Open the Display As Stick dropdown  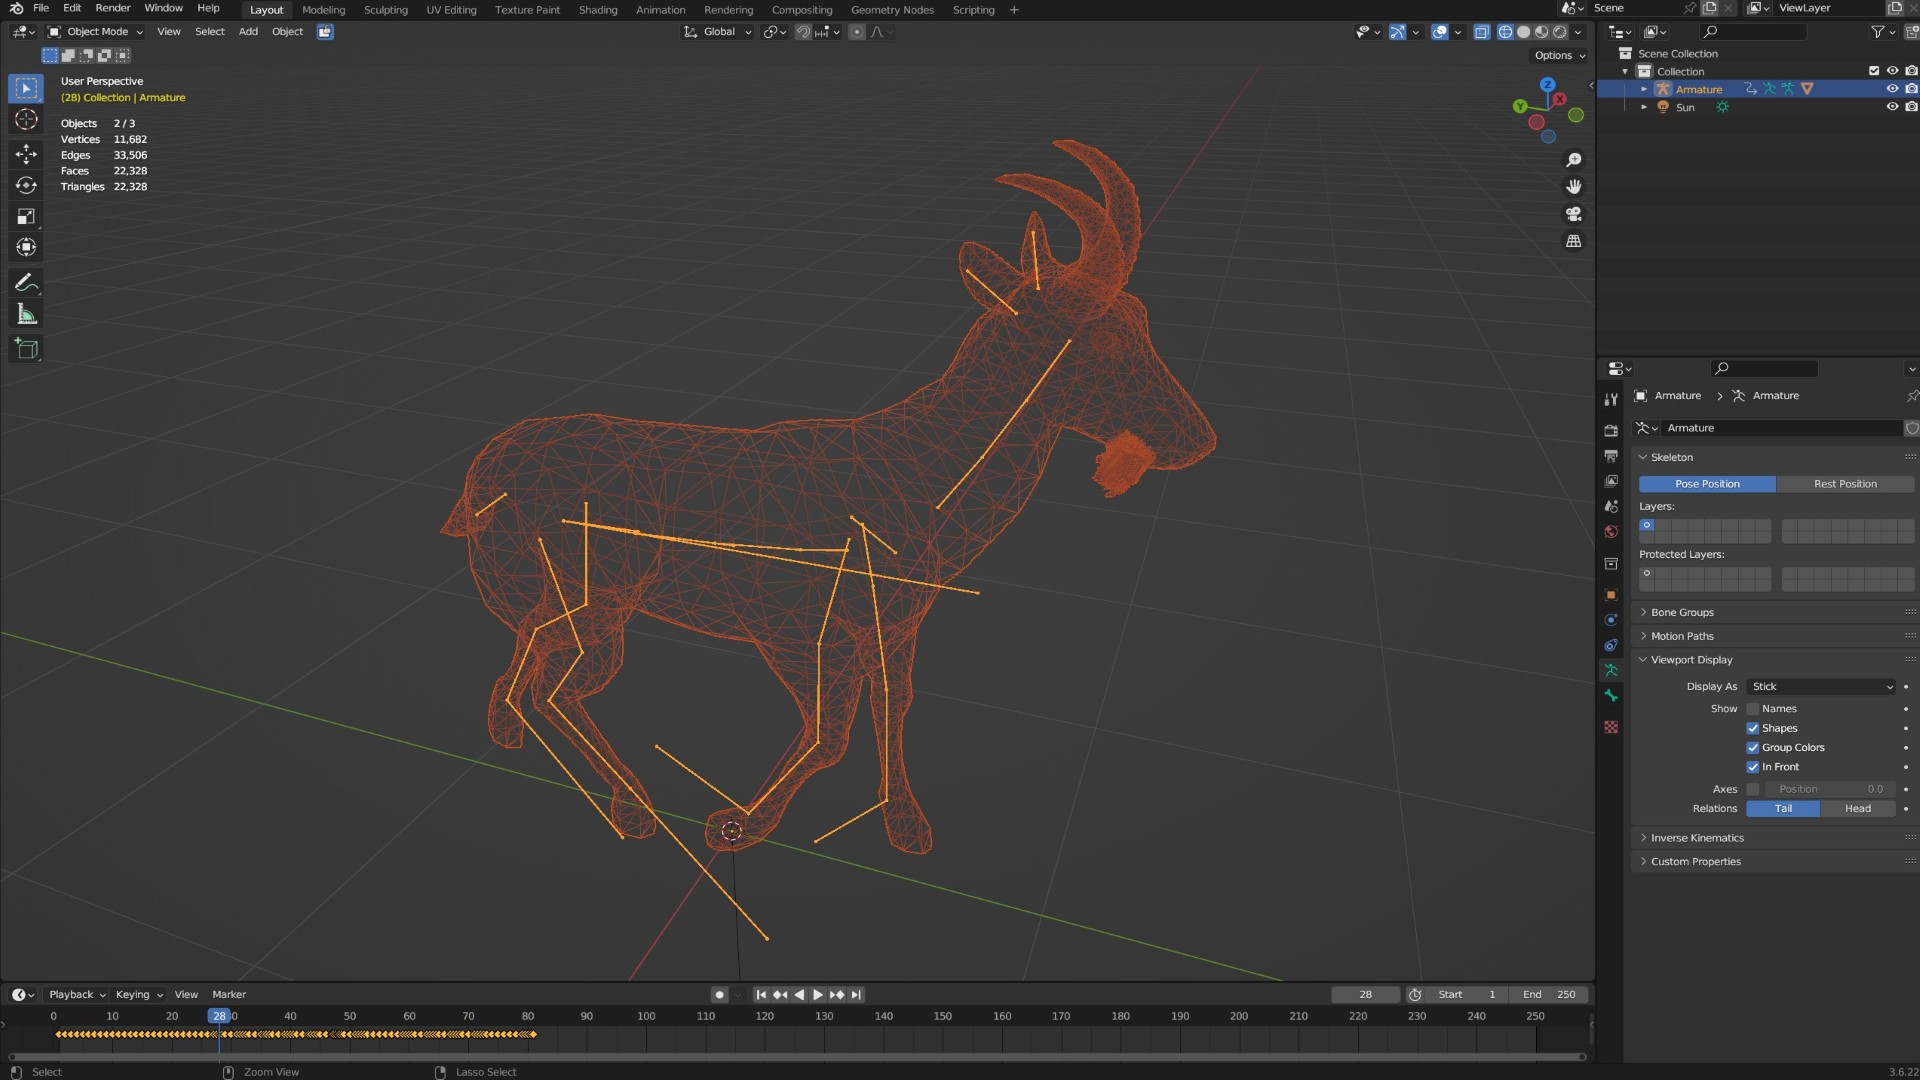click(x=1821, y=687)
